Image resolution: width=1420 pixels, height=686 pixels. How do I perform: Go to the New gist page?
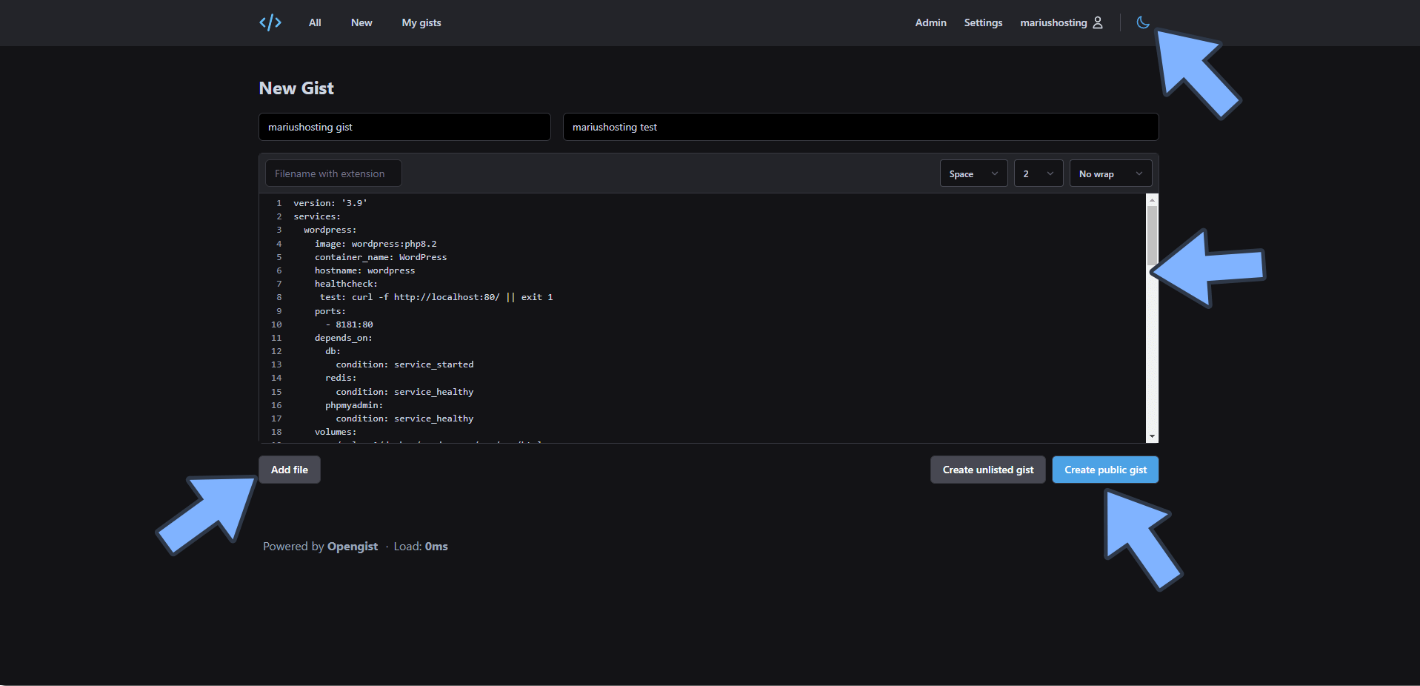point(361,22)
